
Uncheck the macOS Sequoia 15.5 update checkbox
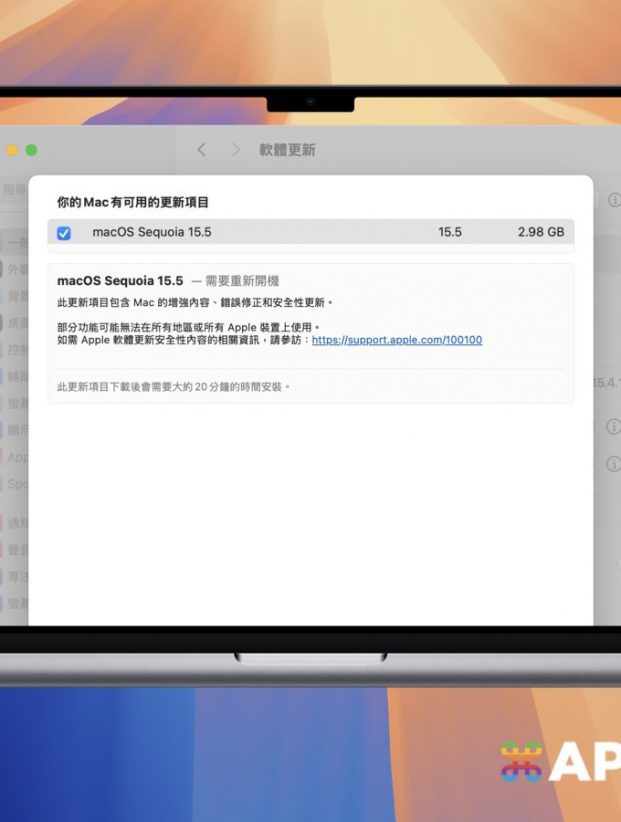point(64,233)
